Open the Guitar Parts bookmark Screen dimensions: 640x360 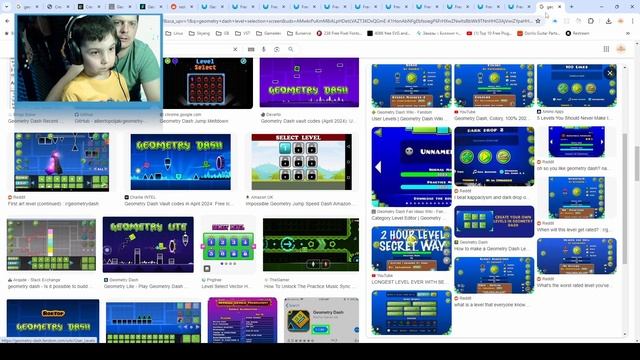[538, 33]
